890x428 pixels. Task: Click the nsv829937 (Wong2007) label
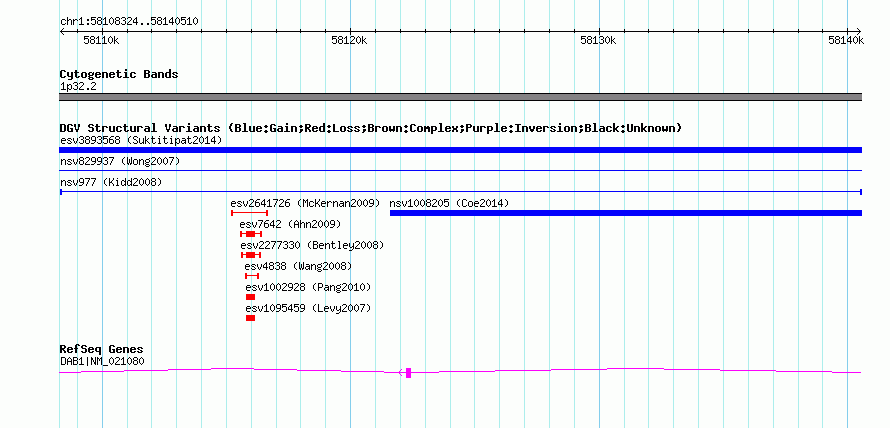[x=120, y=162]
